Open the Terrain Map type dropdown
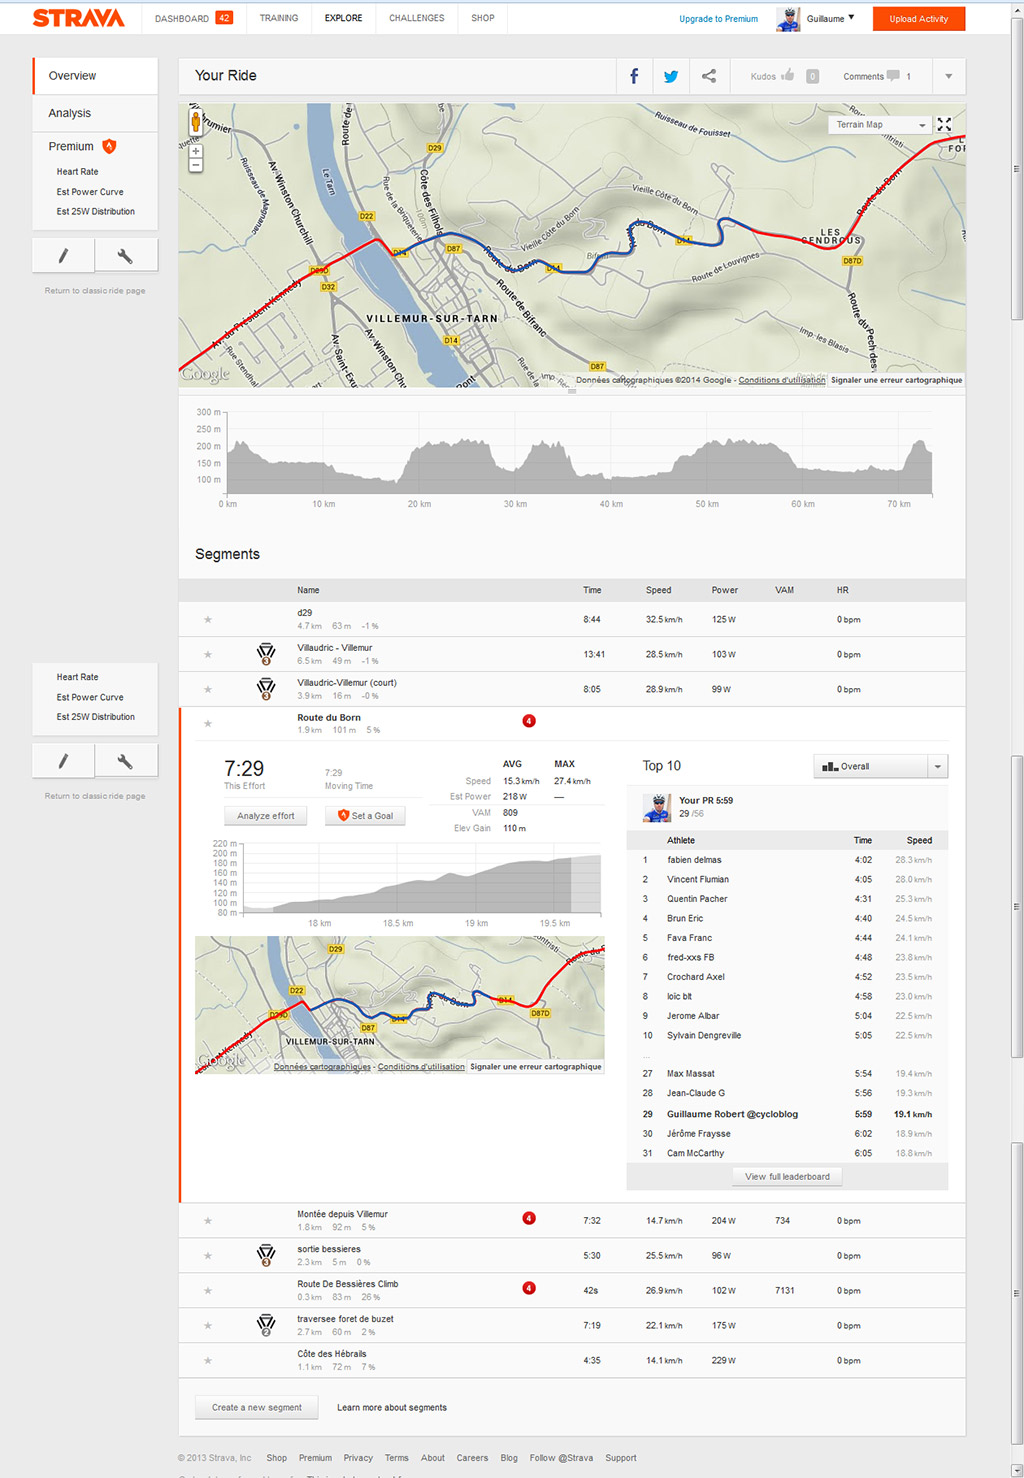Screen dimensions: 1024x1478 (880, 125)
